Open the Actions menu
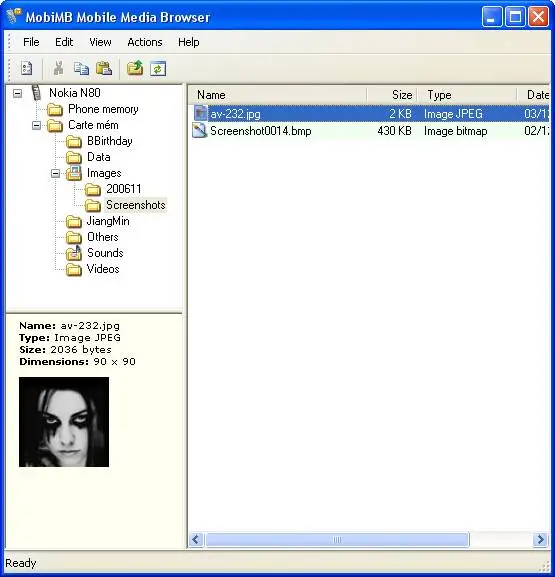This screenshot has height=577, width=555. tap(145, 42)
